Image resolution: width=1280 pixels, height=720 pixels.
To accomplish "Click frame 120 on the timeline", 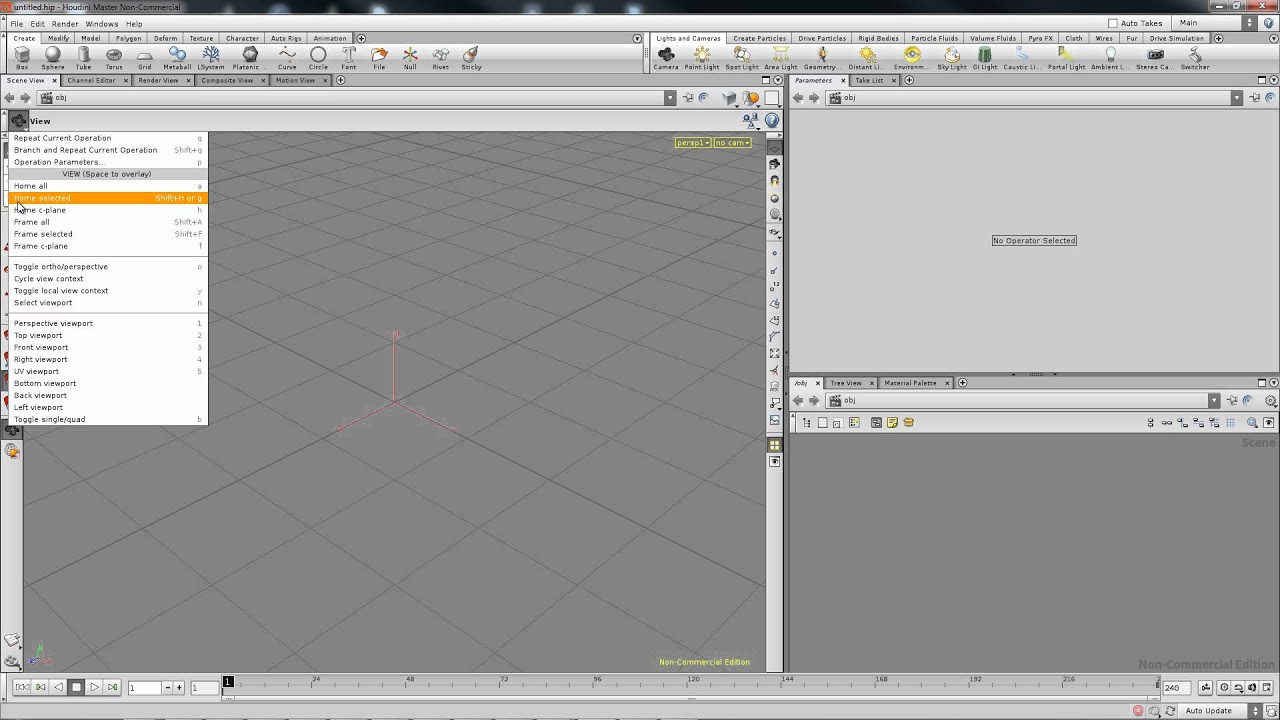I will [x=693, y=683].
